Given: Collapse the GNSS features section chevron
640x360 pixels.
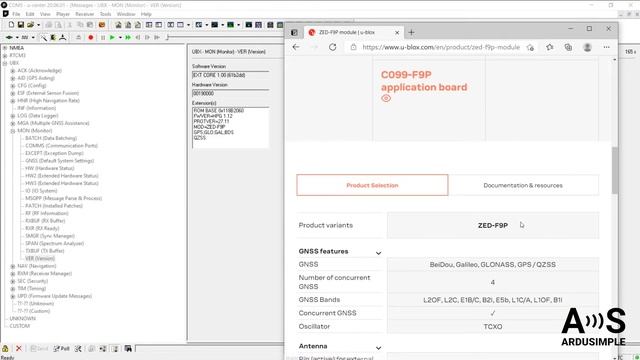Looking at the screenshot, I should point(378,253).
